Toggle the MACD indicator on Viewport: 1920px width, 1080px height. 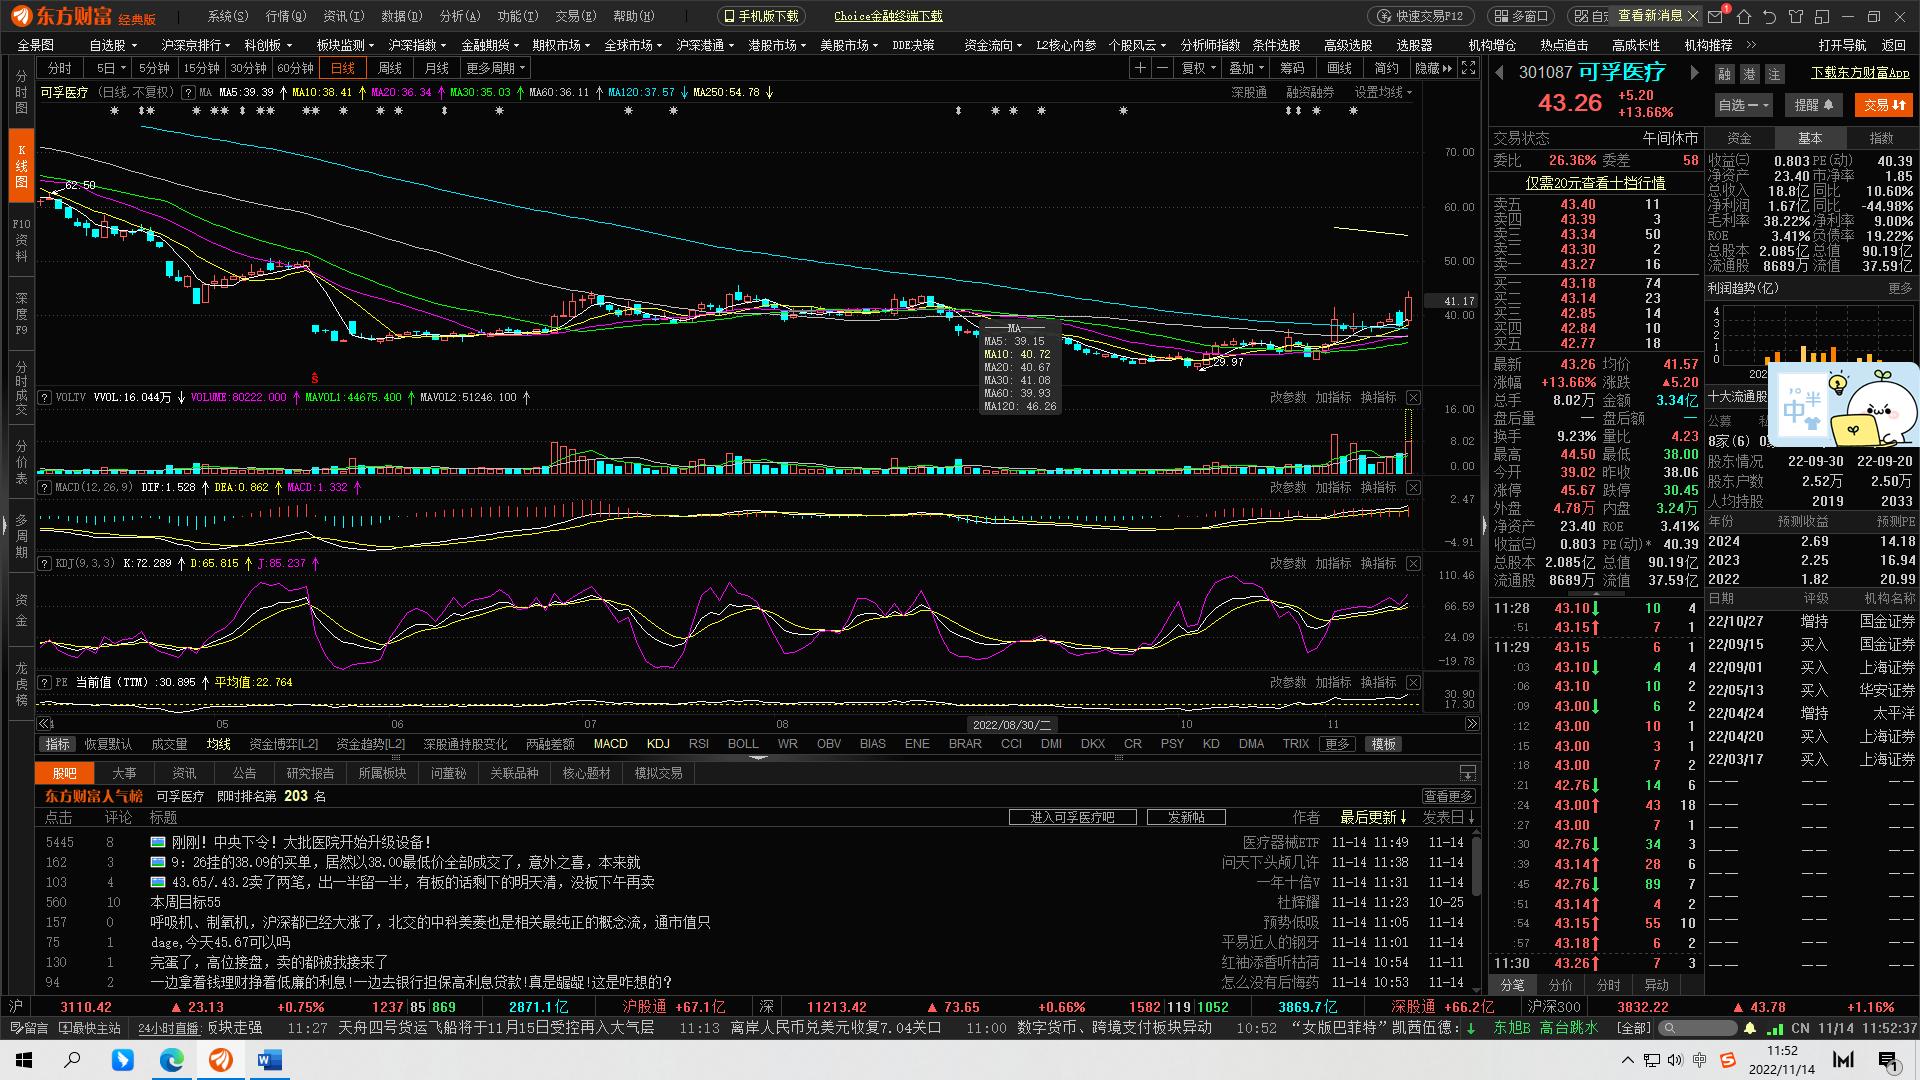610,744
